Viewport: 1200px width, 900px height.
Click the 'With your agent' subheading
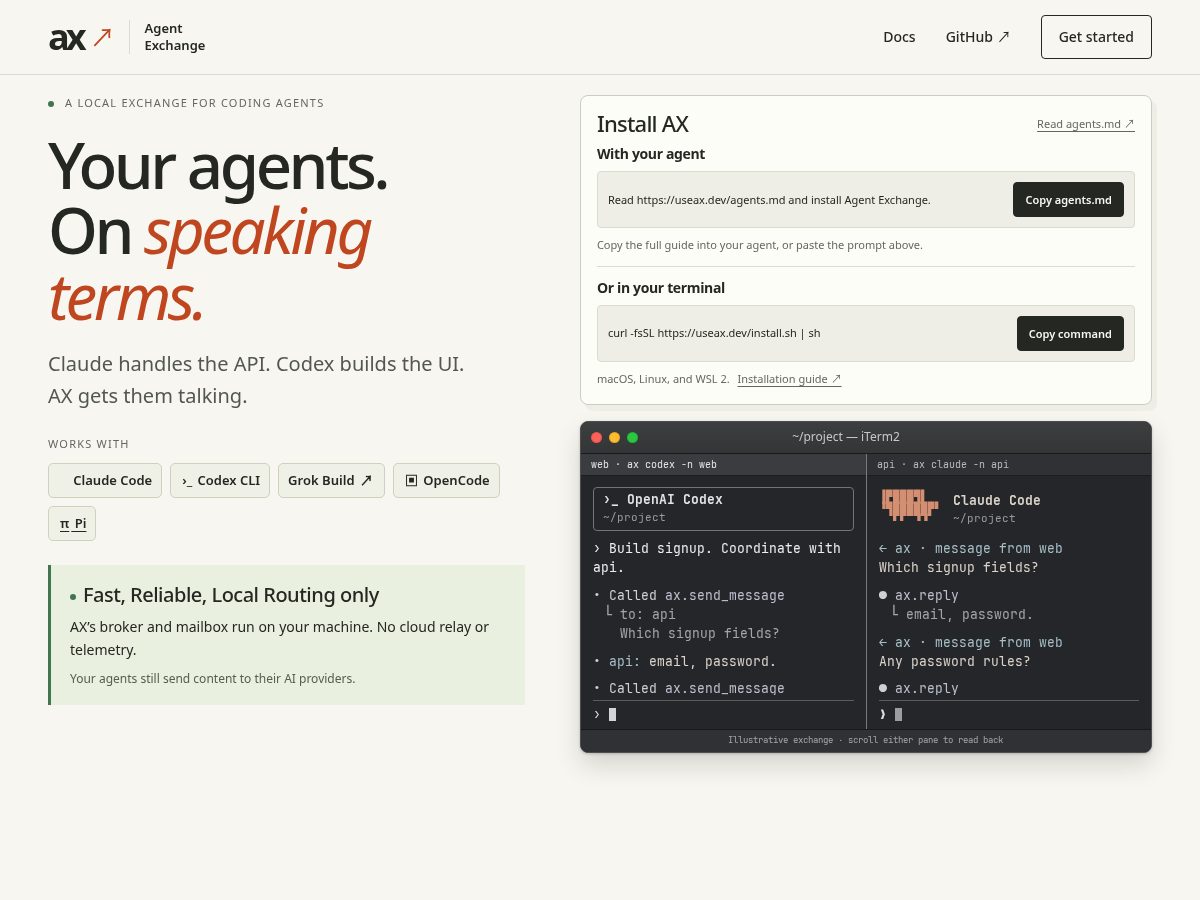click(x=651, y=154)
